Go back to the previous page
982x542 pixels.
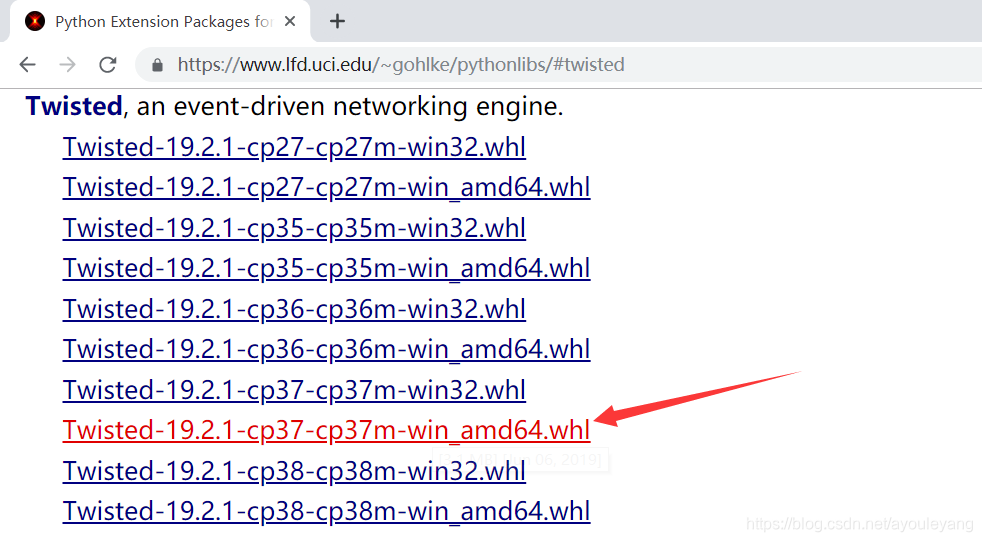[28, 65]
